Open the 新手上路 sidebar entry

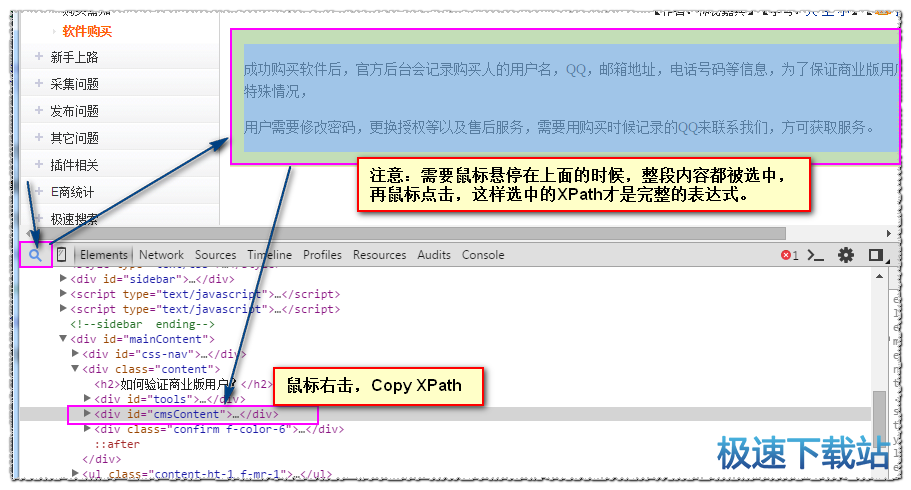(74, 57)
